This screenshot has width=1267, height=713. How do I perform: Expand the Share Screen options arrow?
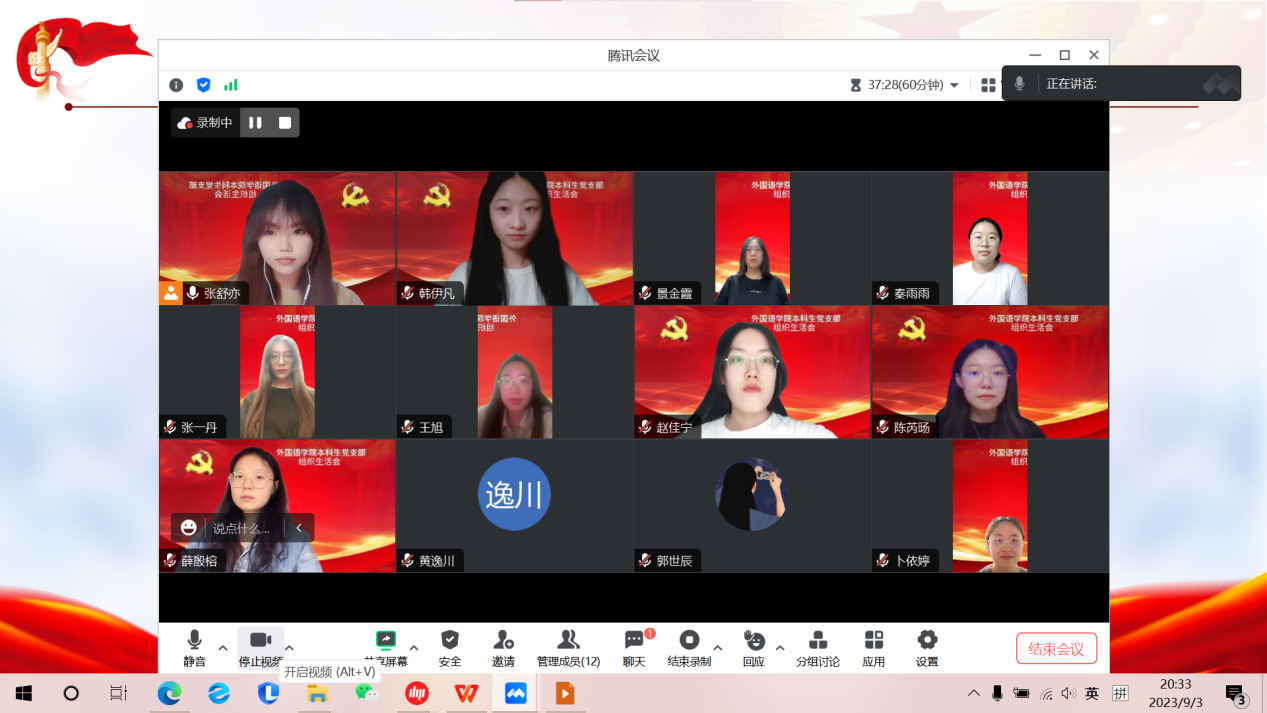point(414,648)
